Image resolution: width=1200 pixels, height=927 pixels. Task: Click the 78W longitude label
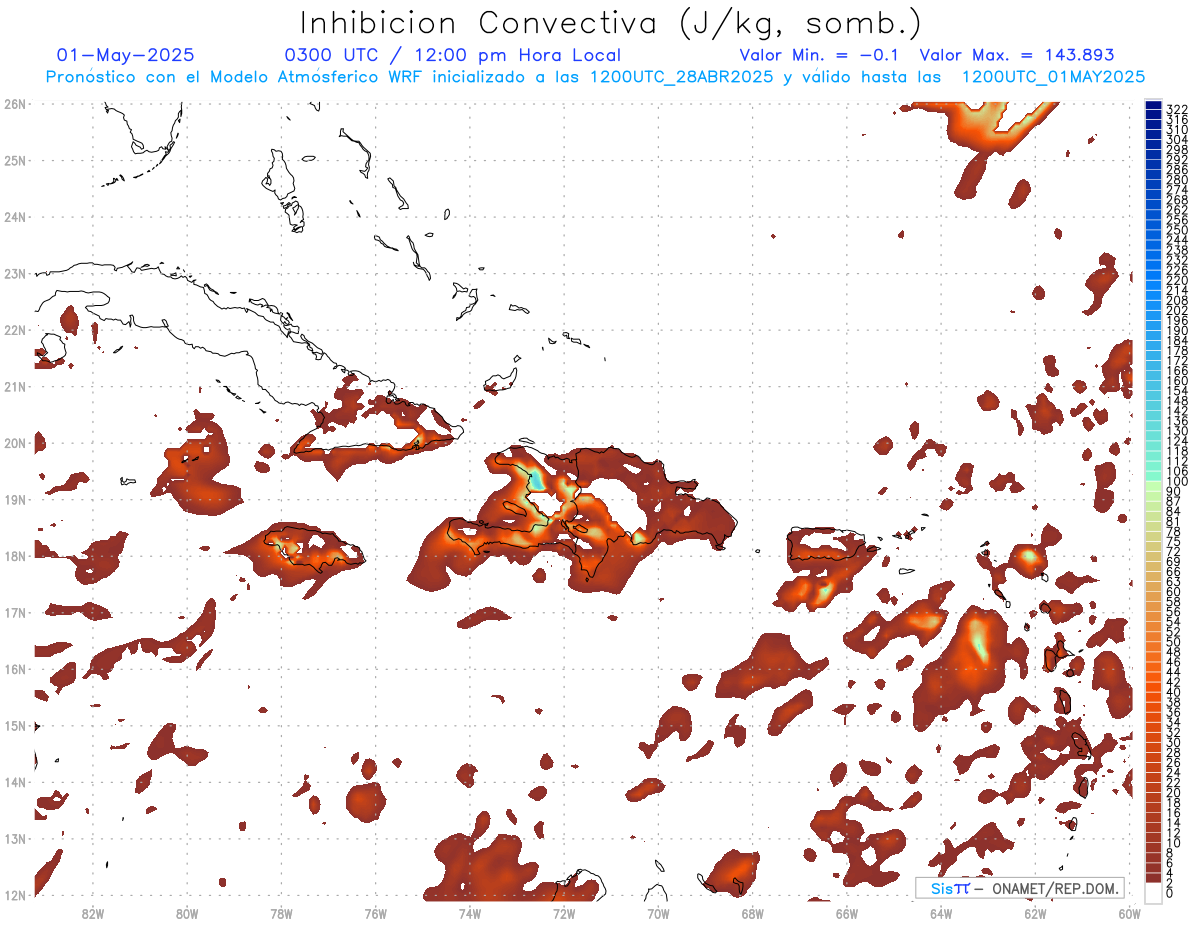click(281, 913)
